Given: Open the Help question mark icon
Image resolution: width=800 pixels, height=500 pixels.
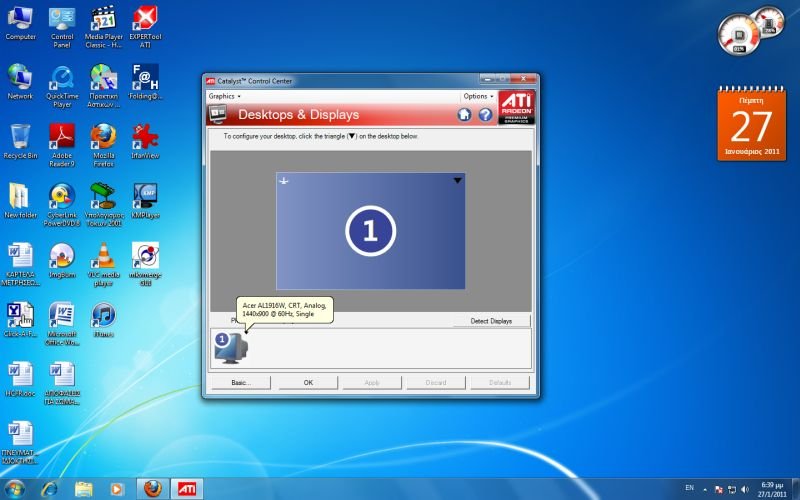Looking at the screenshot, I should coord(485,115).
